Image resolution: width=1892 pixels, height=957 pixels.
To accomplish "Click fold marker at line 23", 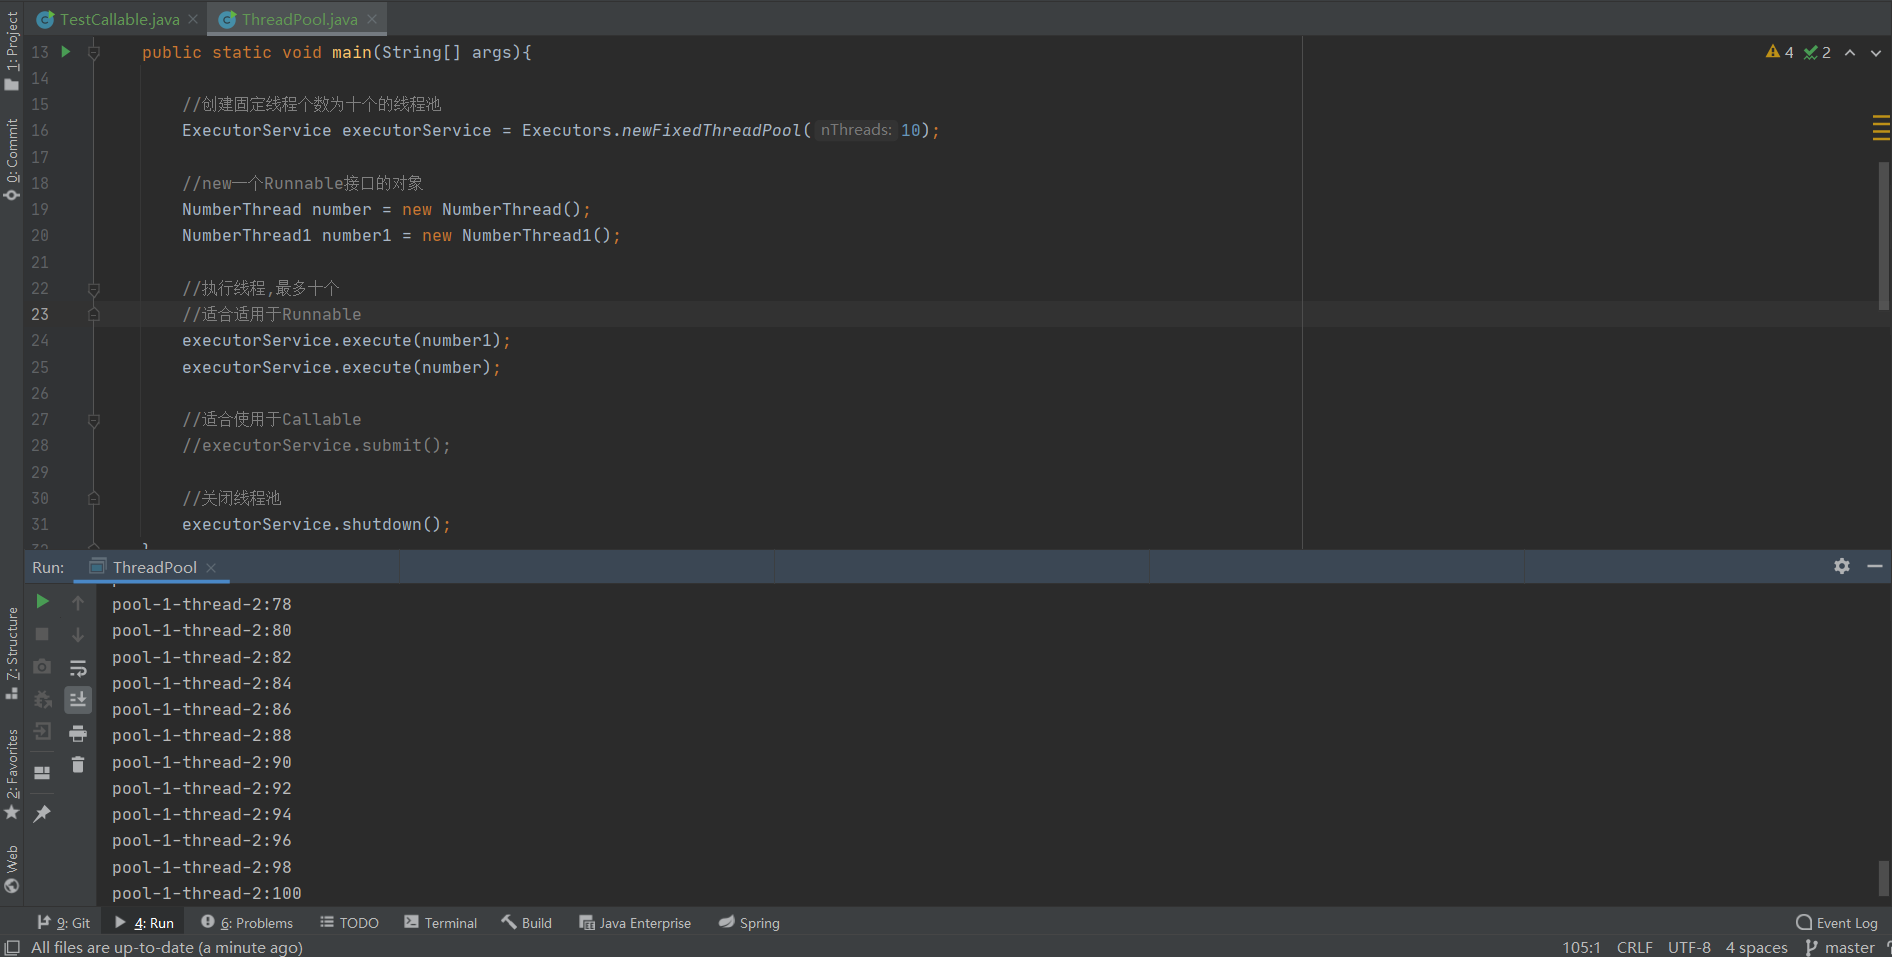I will click(x=94, y=314).
